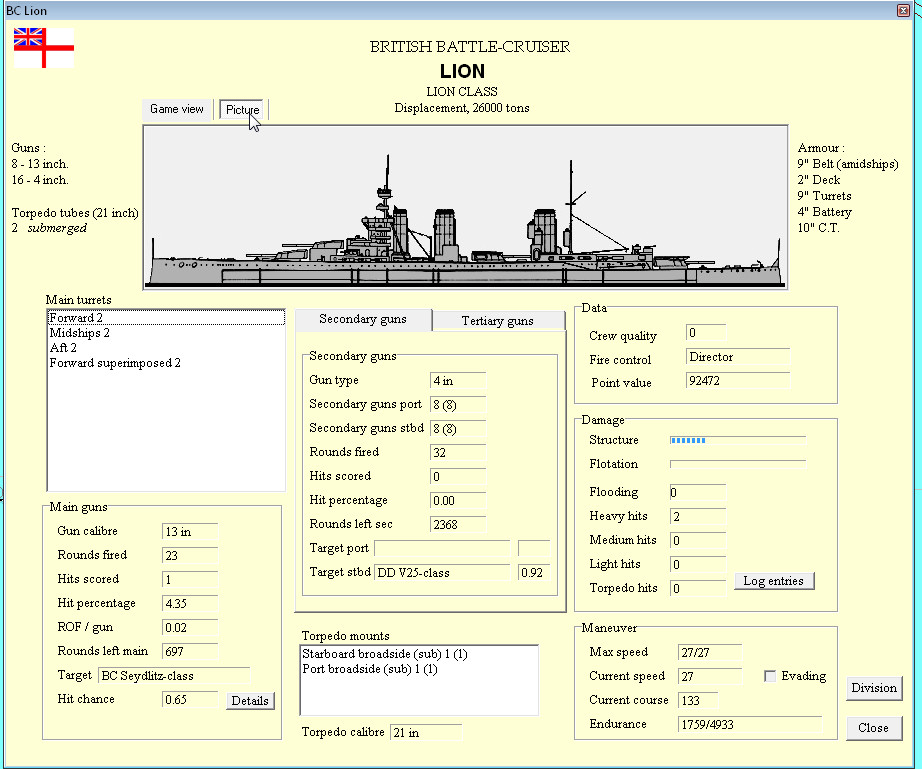The image size is (922, 769).
Task: Close the BC Lion window
Action: (904, 10)
